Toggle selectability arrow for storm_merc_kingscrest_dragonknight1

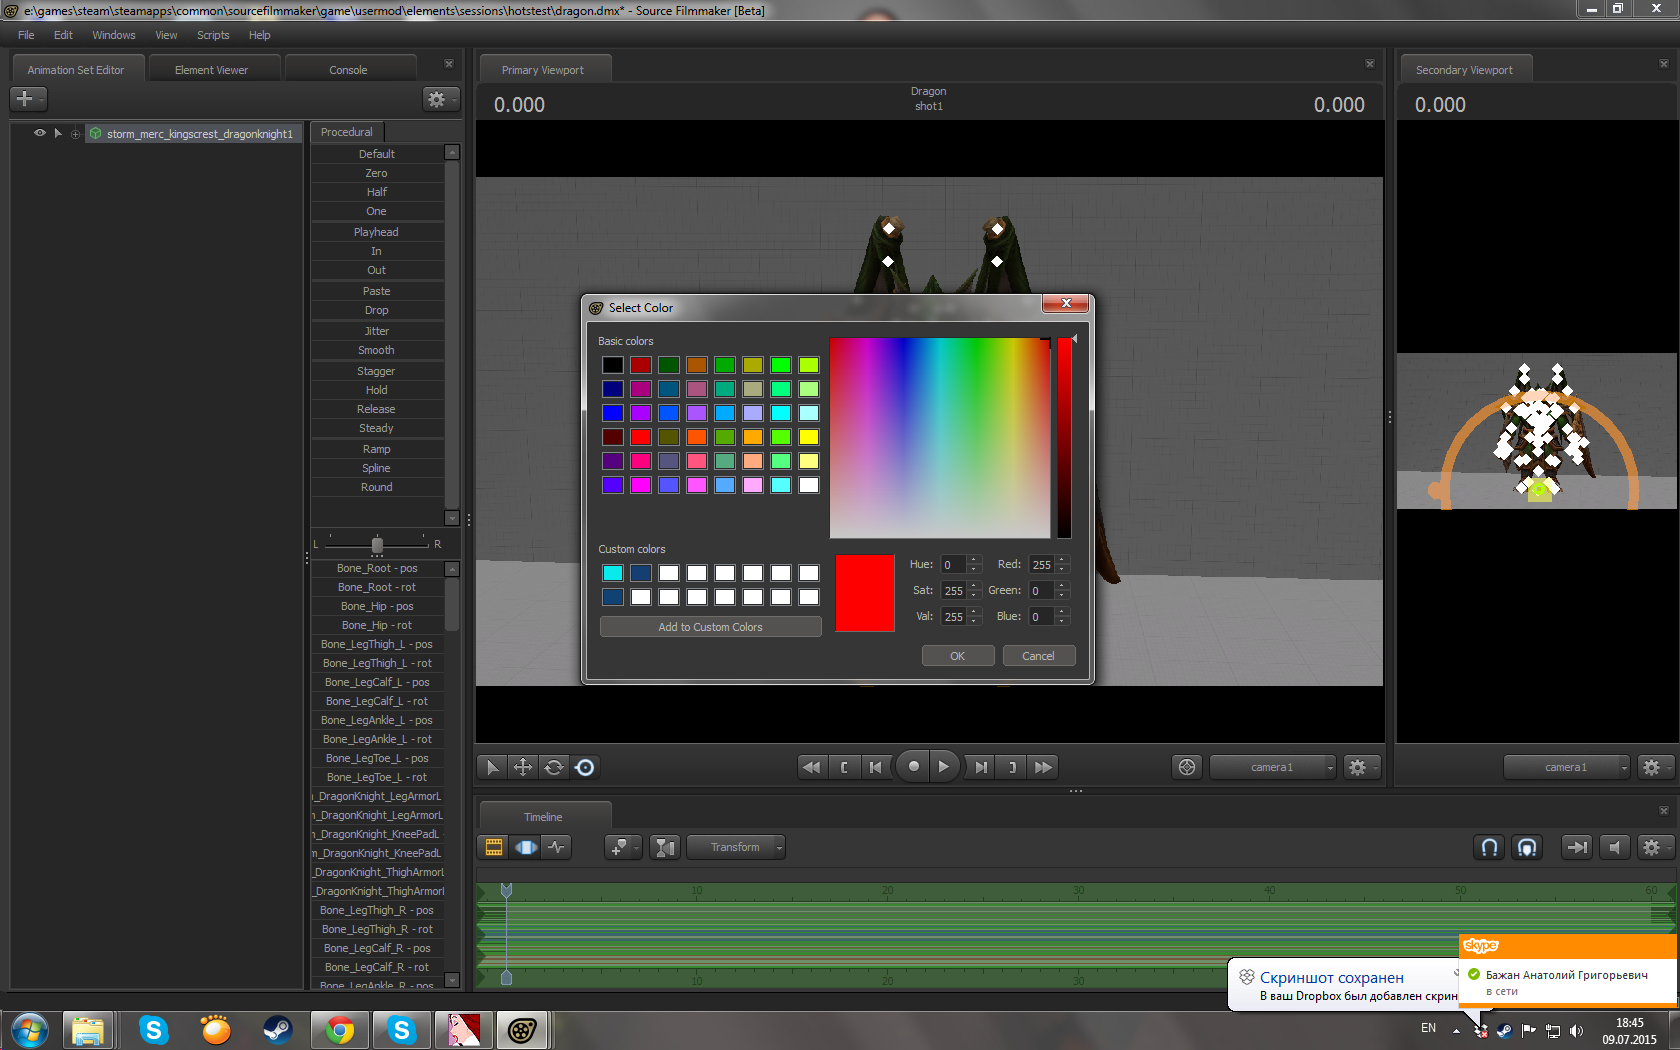[58, 133]
